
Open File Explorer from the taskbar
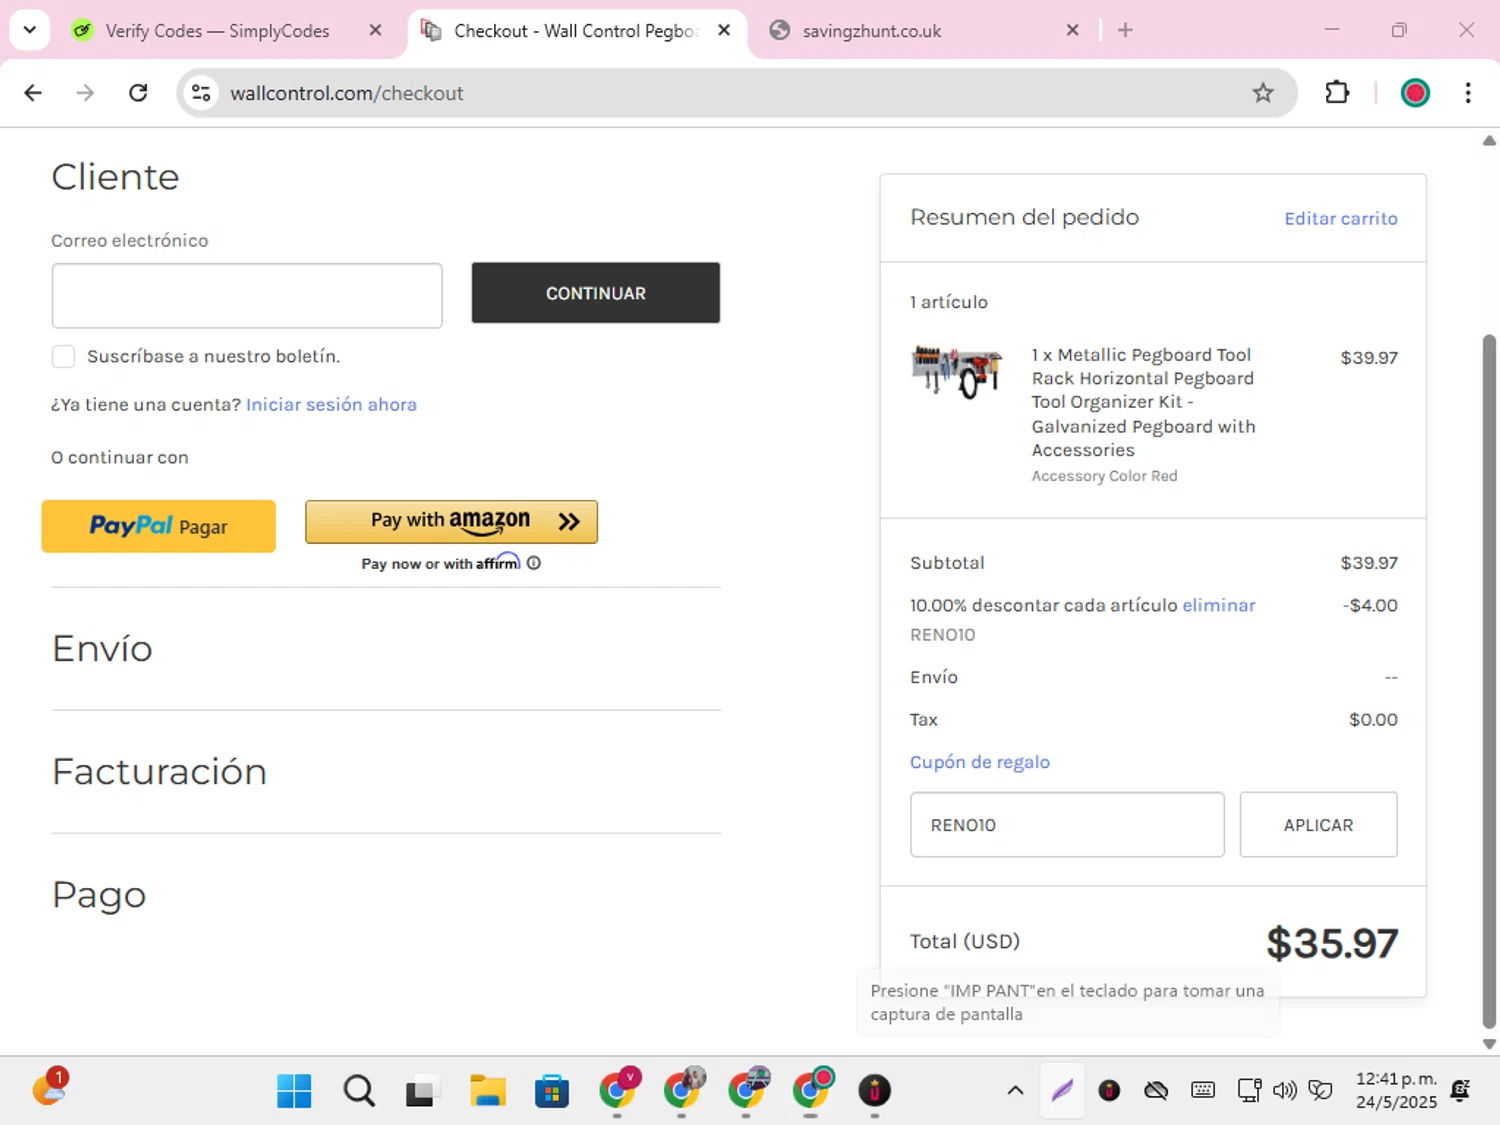click(x=487, y=1091)
